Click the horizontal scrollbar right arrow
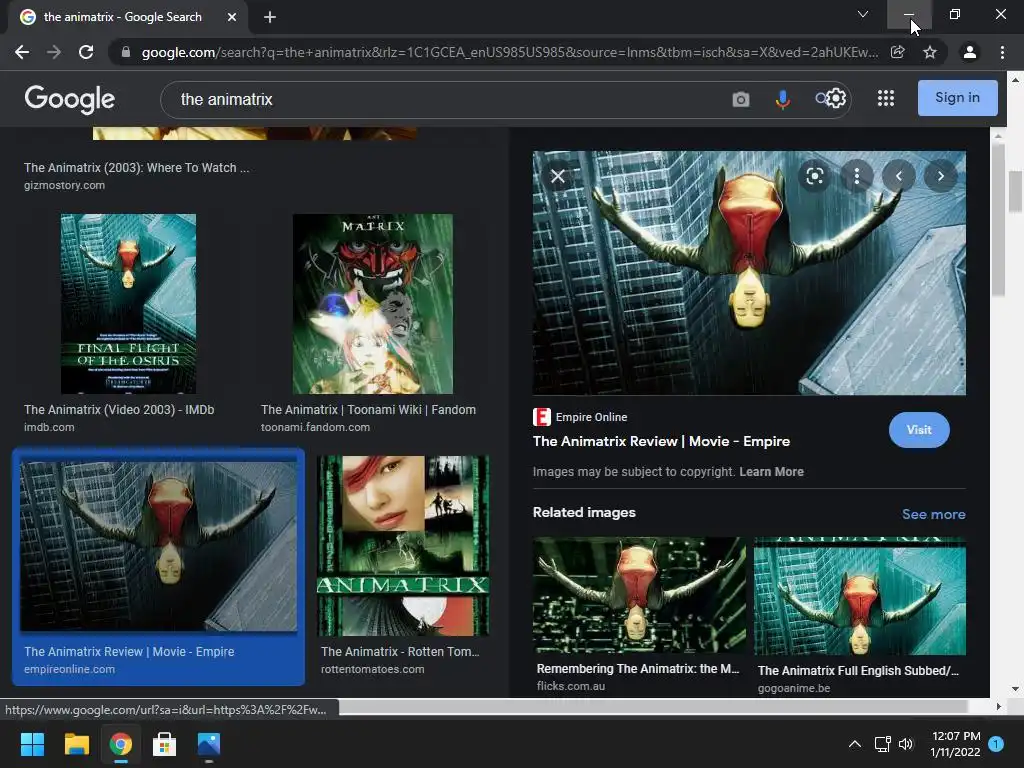Viewport: 1024px width, 768px height. (998, 707)
